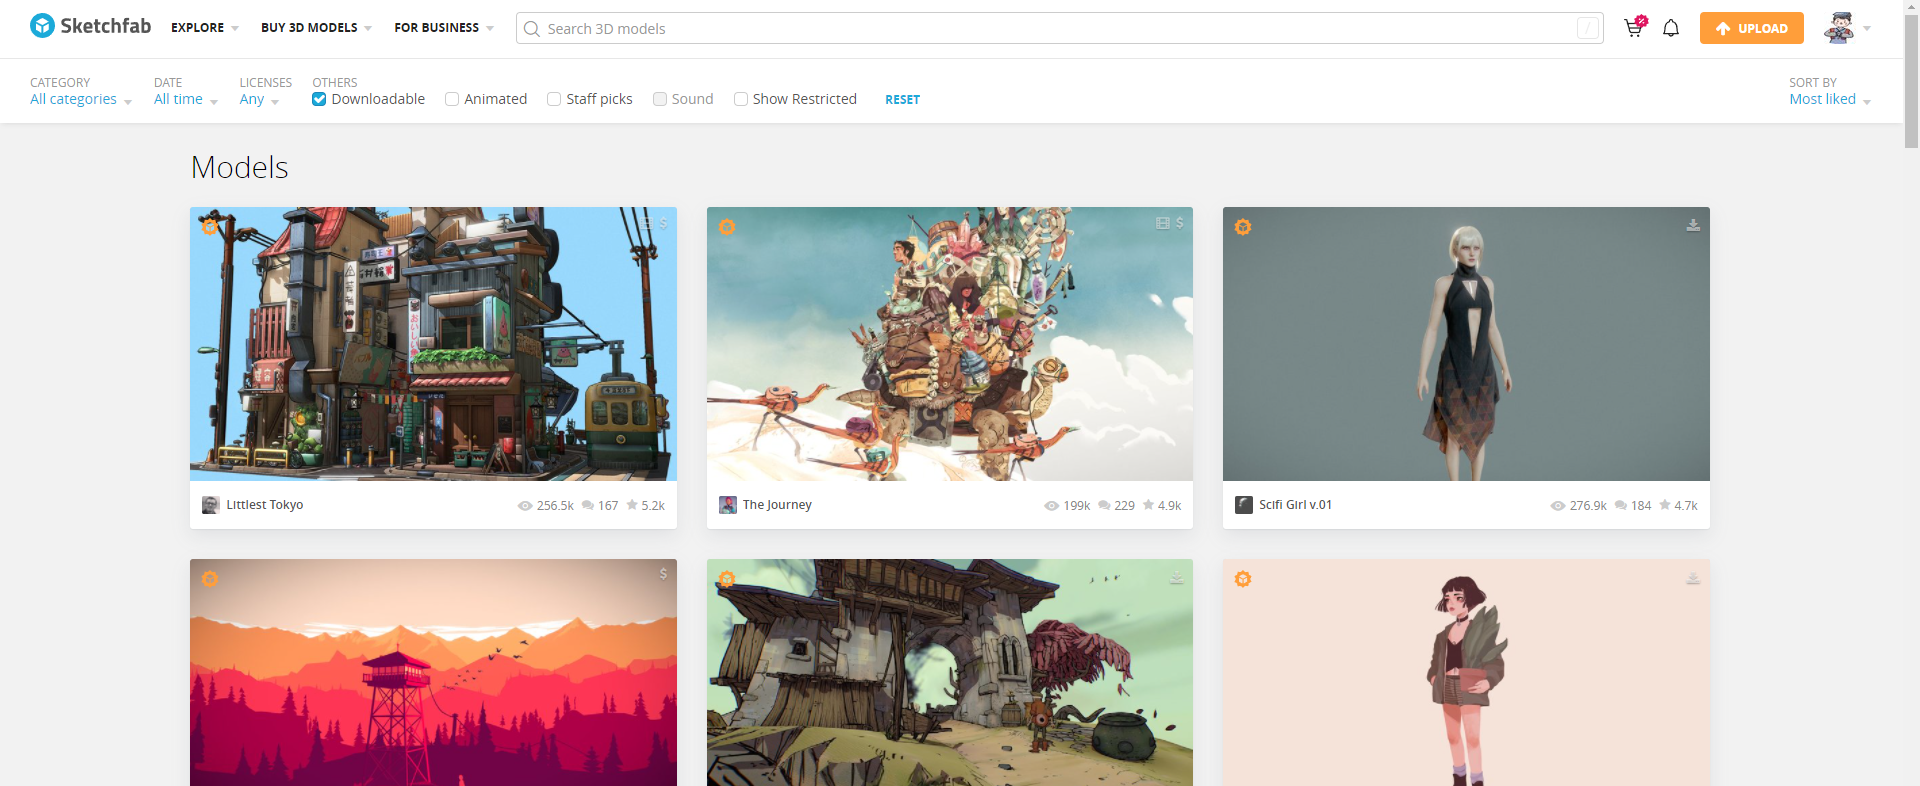Open the Buy 3D Models menu
The width and height of the screenshot is (1920, 786).
point(316,28)
